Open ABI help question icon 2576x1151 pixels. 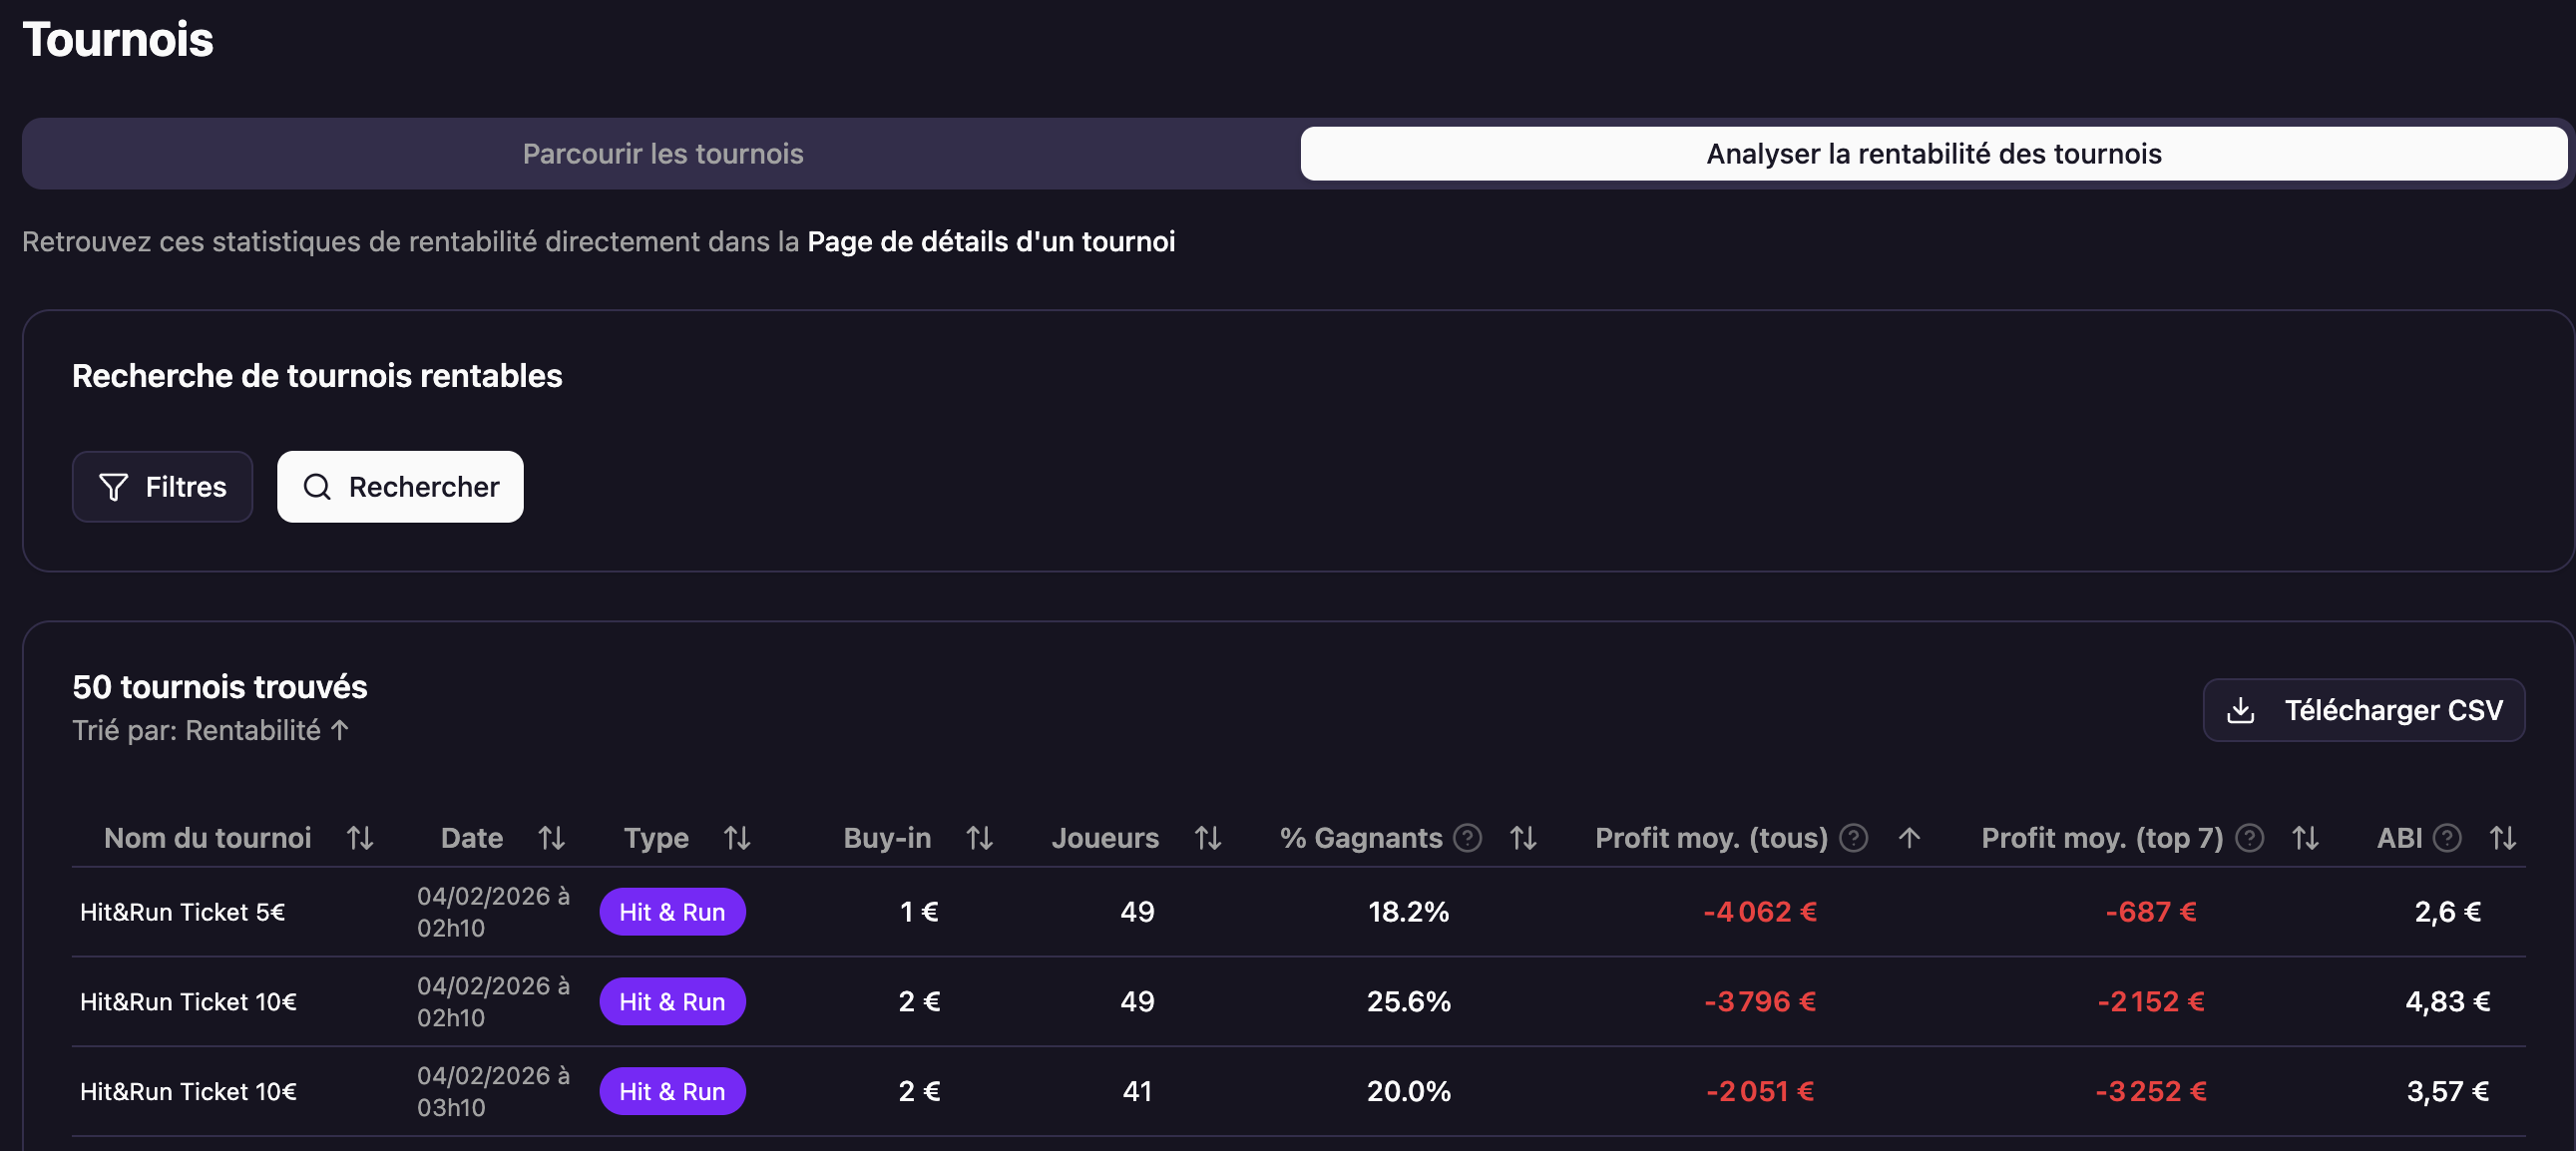tap(2447, 837)
